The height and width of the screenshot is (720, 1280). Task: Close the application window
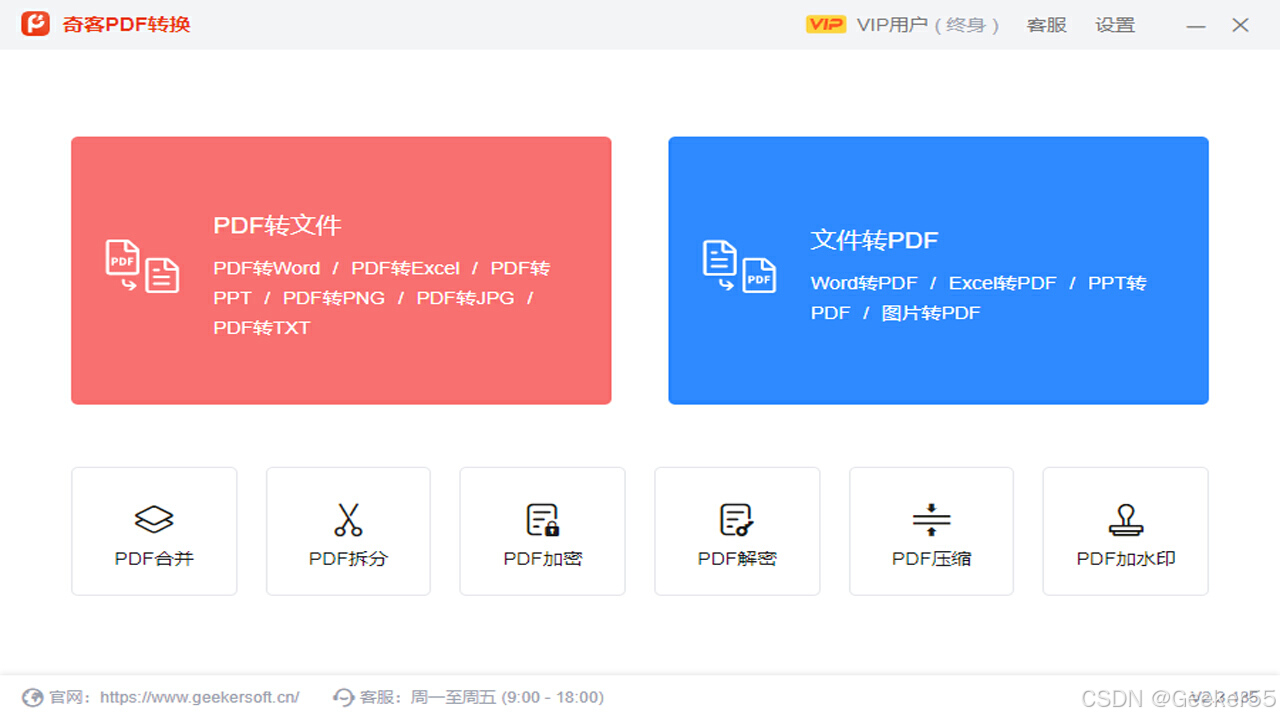point(1241,25)
